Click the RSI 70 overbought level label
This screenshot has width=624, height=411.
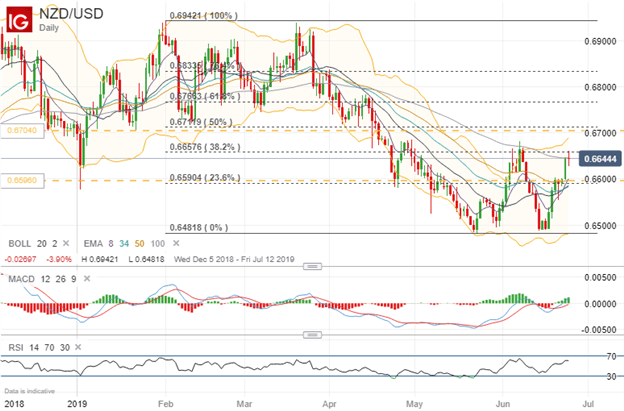(611, 356)
